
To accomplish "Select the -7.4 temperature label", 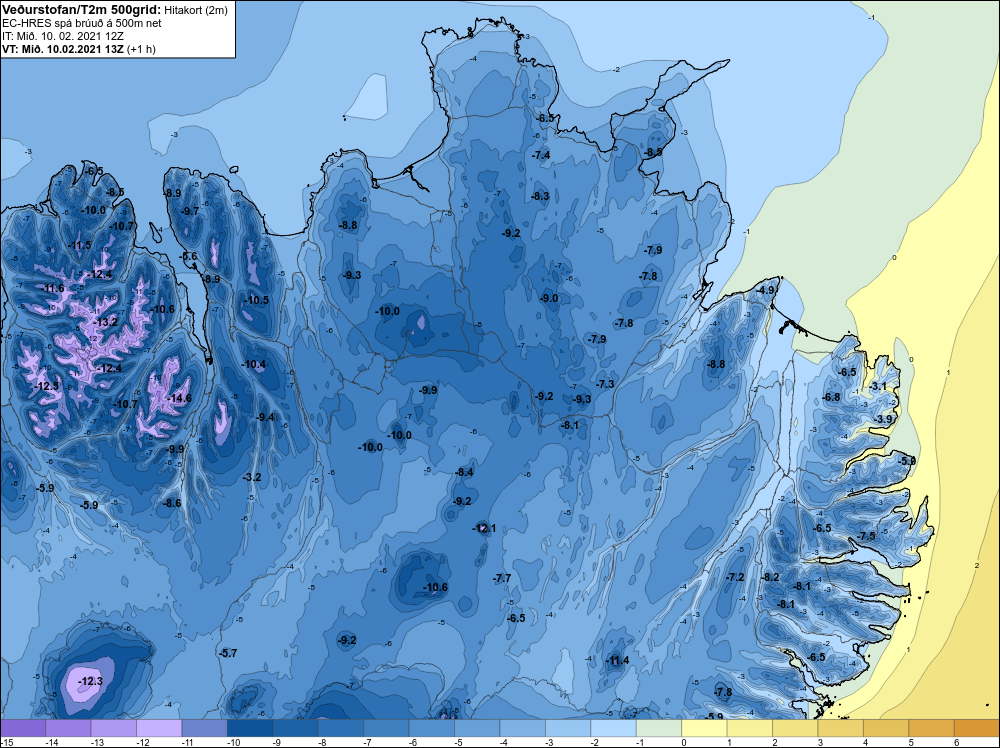I will [541, 155].
